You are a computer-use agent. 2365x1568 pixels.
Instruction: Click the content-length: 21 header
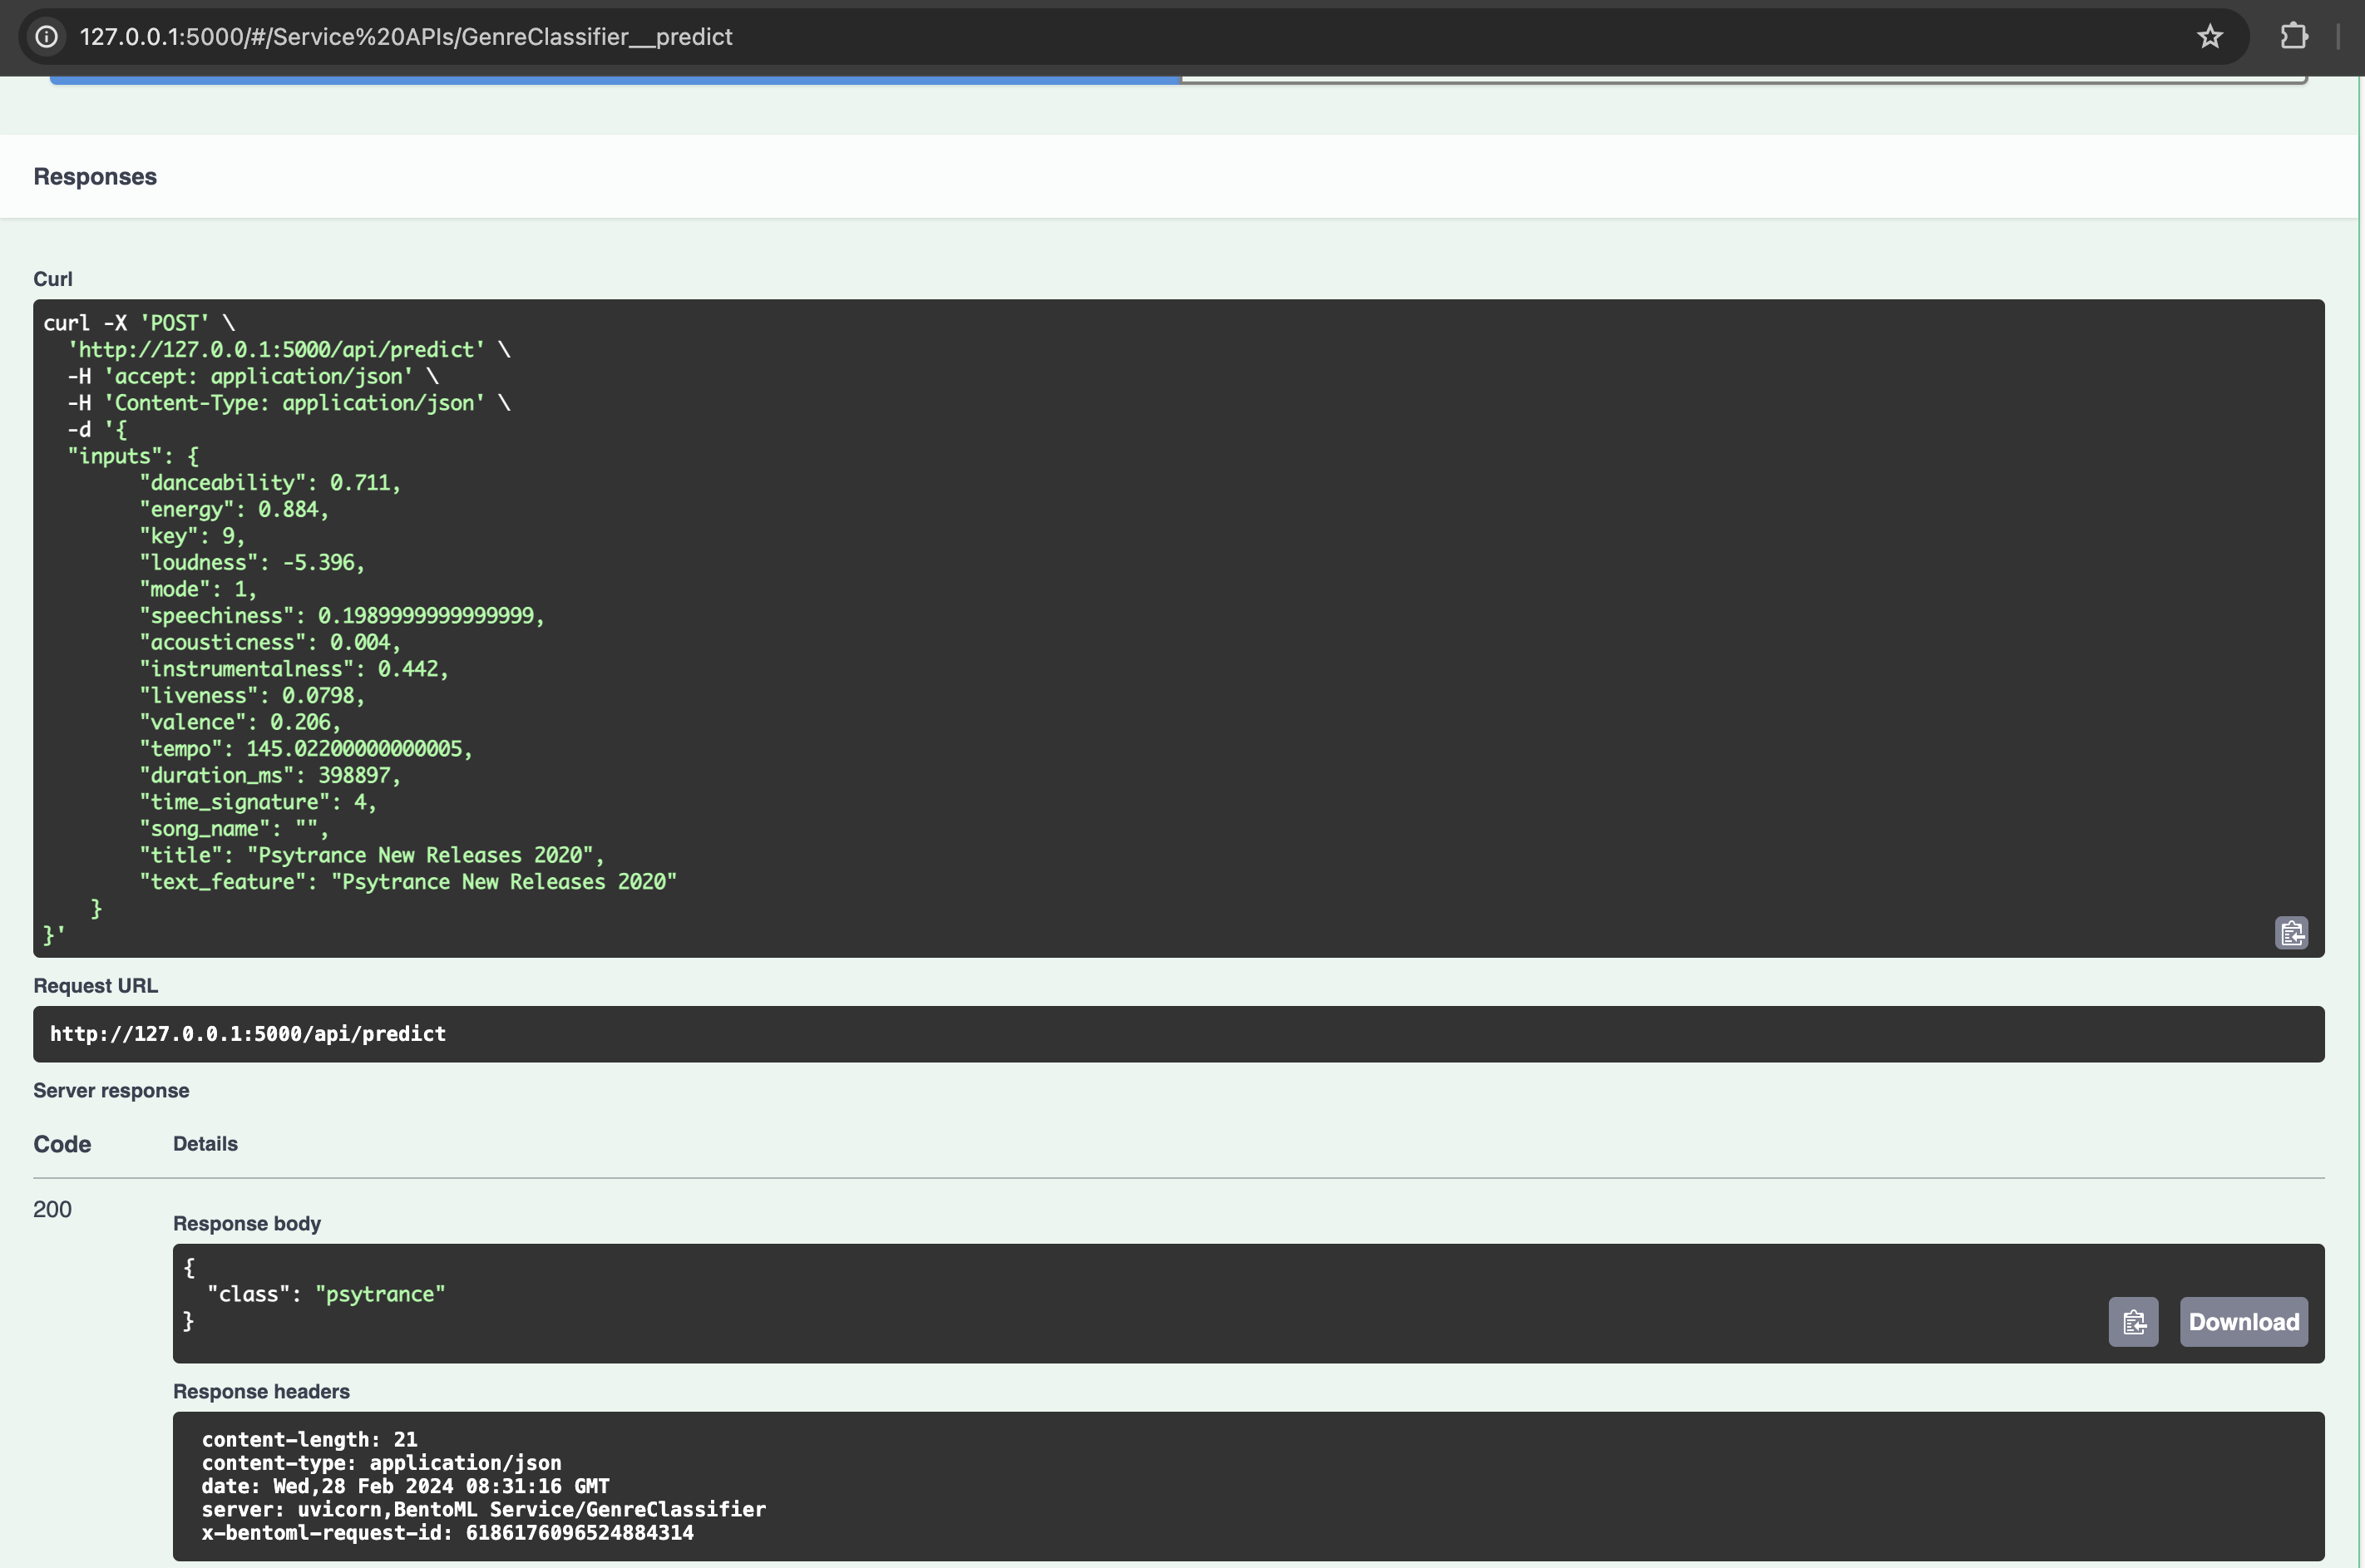(x=309, y=1440)
